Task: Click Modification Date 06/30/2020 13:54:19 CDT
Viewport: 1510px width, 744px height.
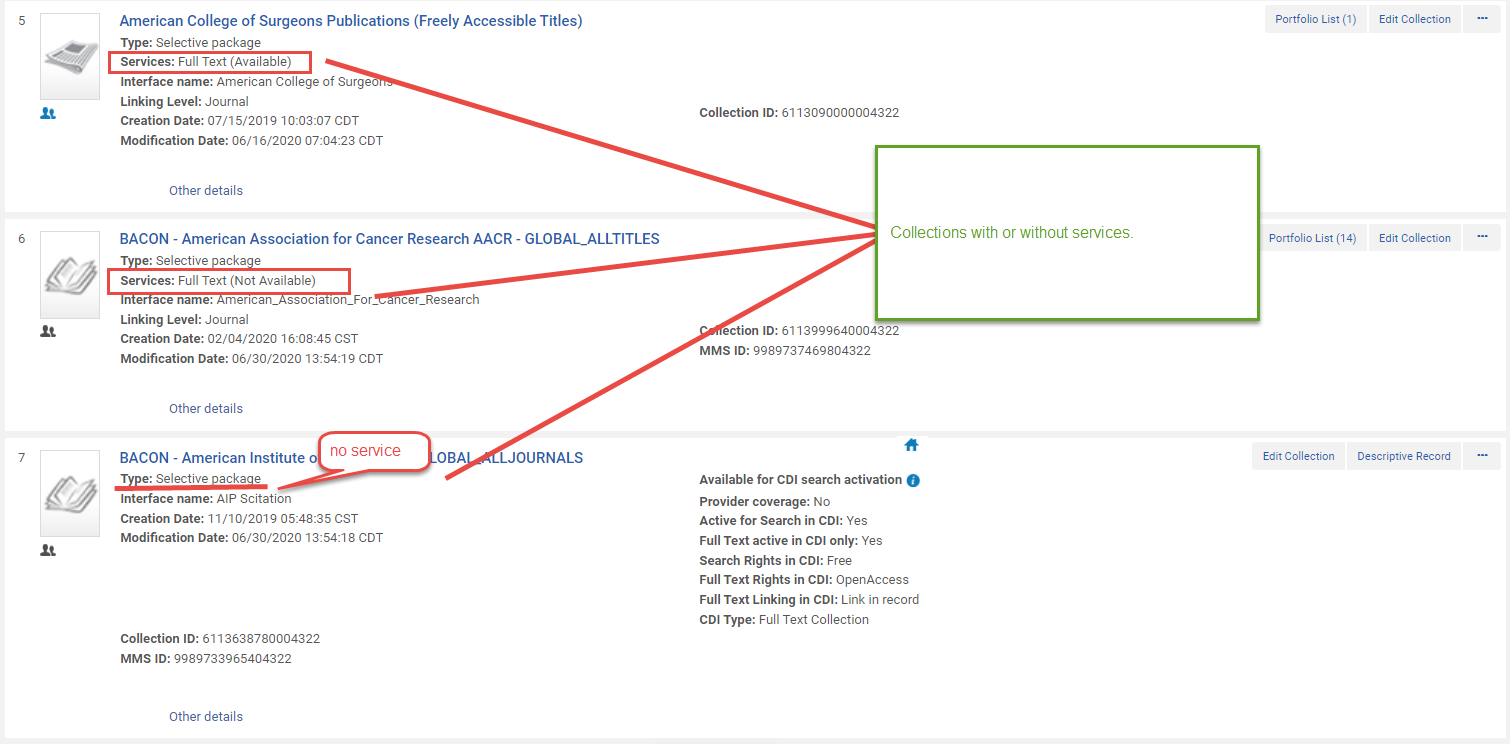Action: point(252,359)
